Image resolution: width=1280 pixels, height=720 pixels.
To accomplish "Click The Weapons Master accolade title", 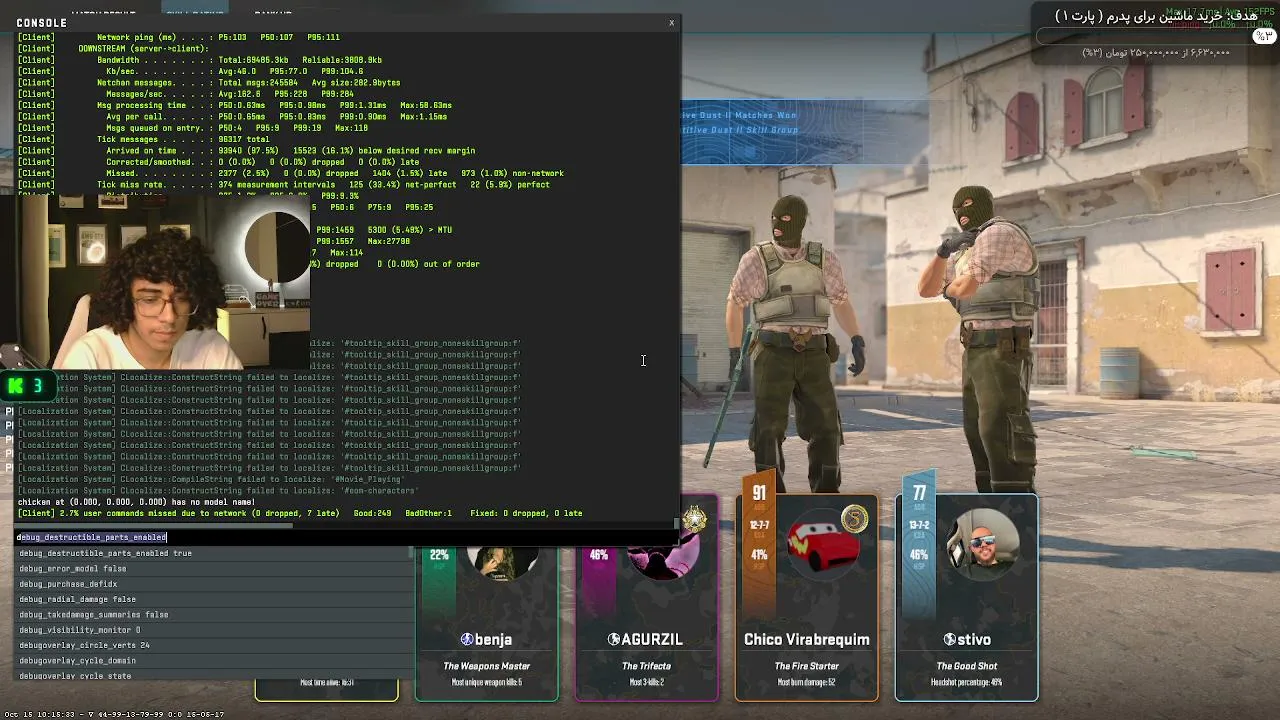I will (486, 666).
